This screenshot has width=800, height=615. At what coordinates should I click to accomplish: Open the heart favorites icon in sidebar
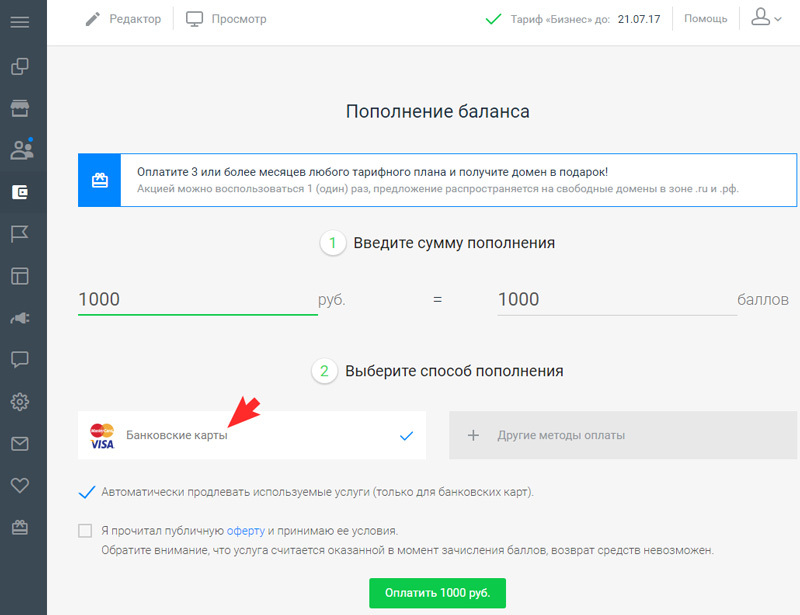[20, 485]
